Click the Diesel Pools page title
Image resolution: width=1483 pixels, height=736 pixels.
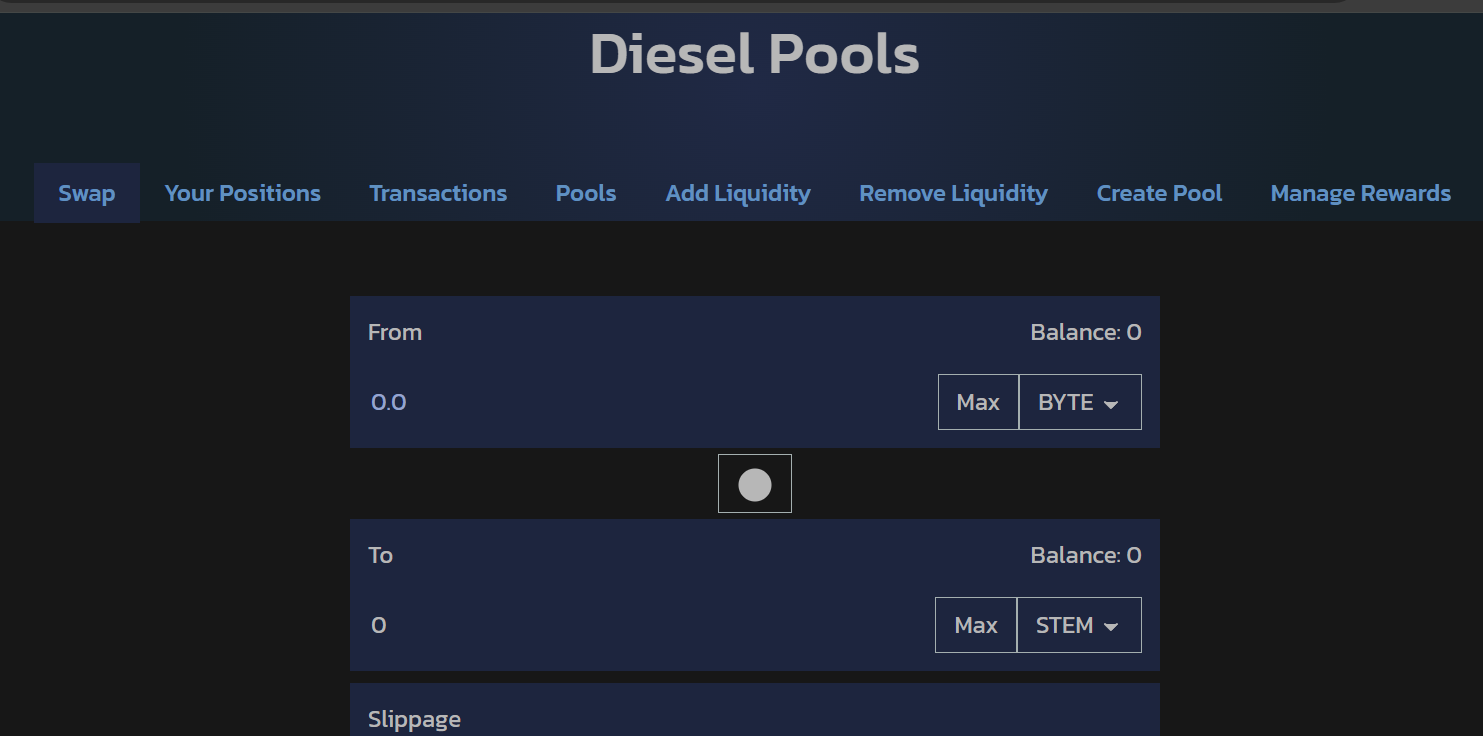coord(754,54)
